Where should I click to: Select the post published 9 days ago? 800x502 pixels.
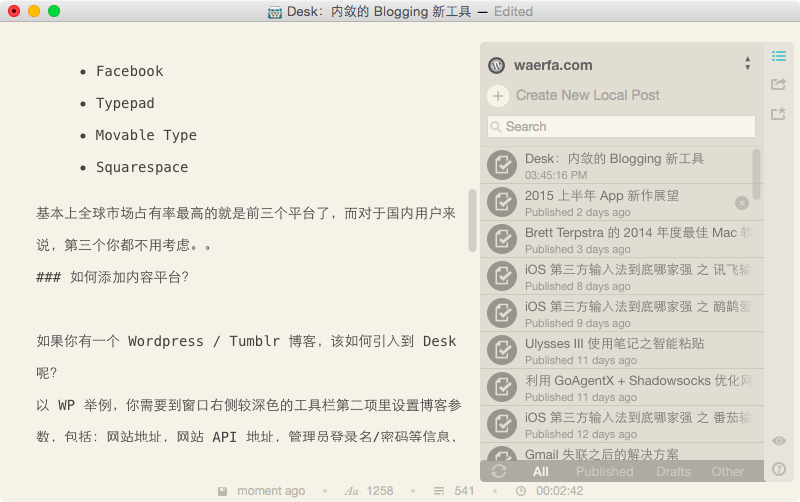click(621, 313)
